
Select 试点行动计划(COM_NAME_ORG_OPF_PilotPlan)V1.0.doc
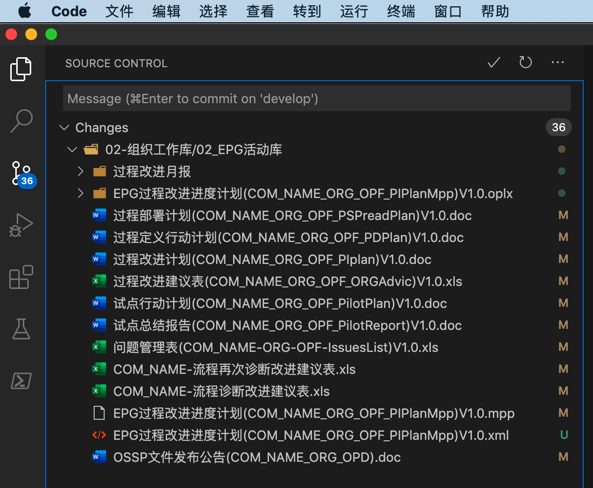coord(280,303)
